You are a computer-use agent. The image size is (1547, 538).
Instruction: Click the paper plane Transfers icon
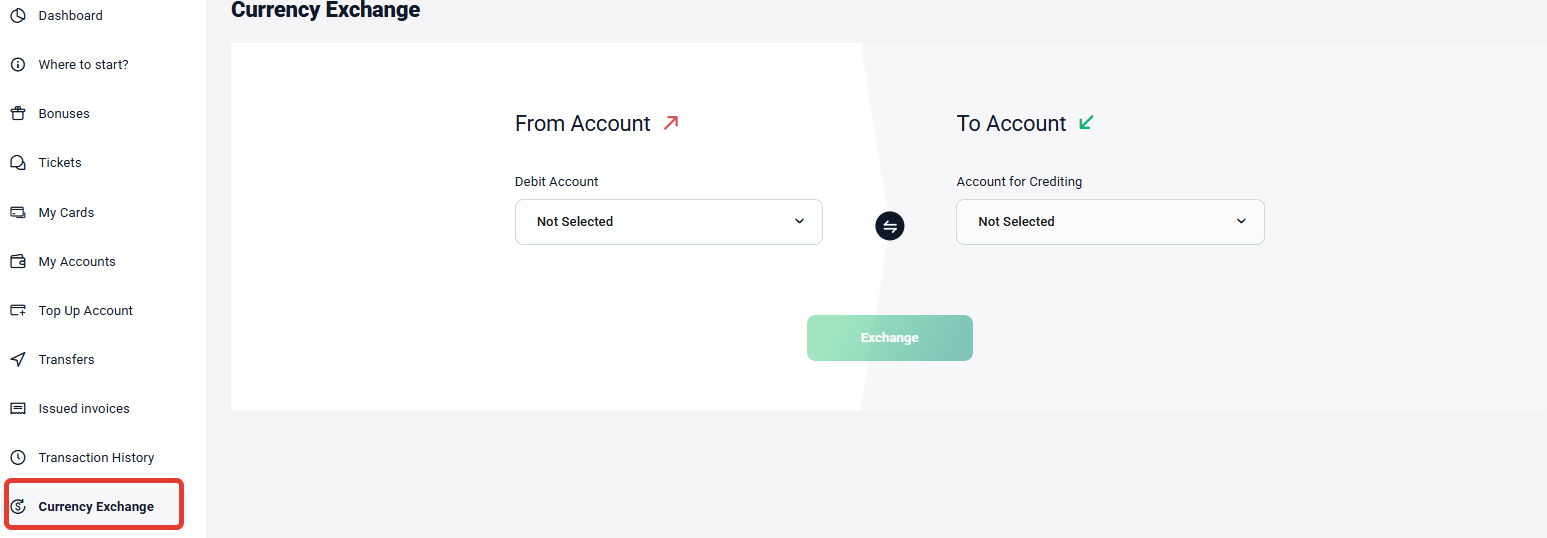17,359
